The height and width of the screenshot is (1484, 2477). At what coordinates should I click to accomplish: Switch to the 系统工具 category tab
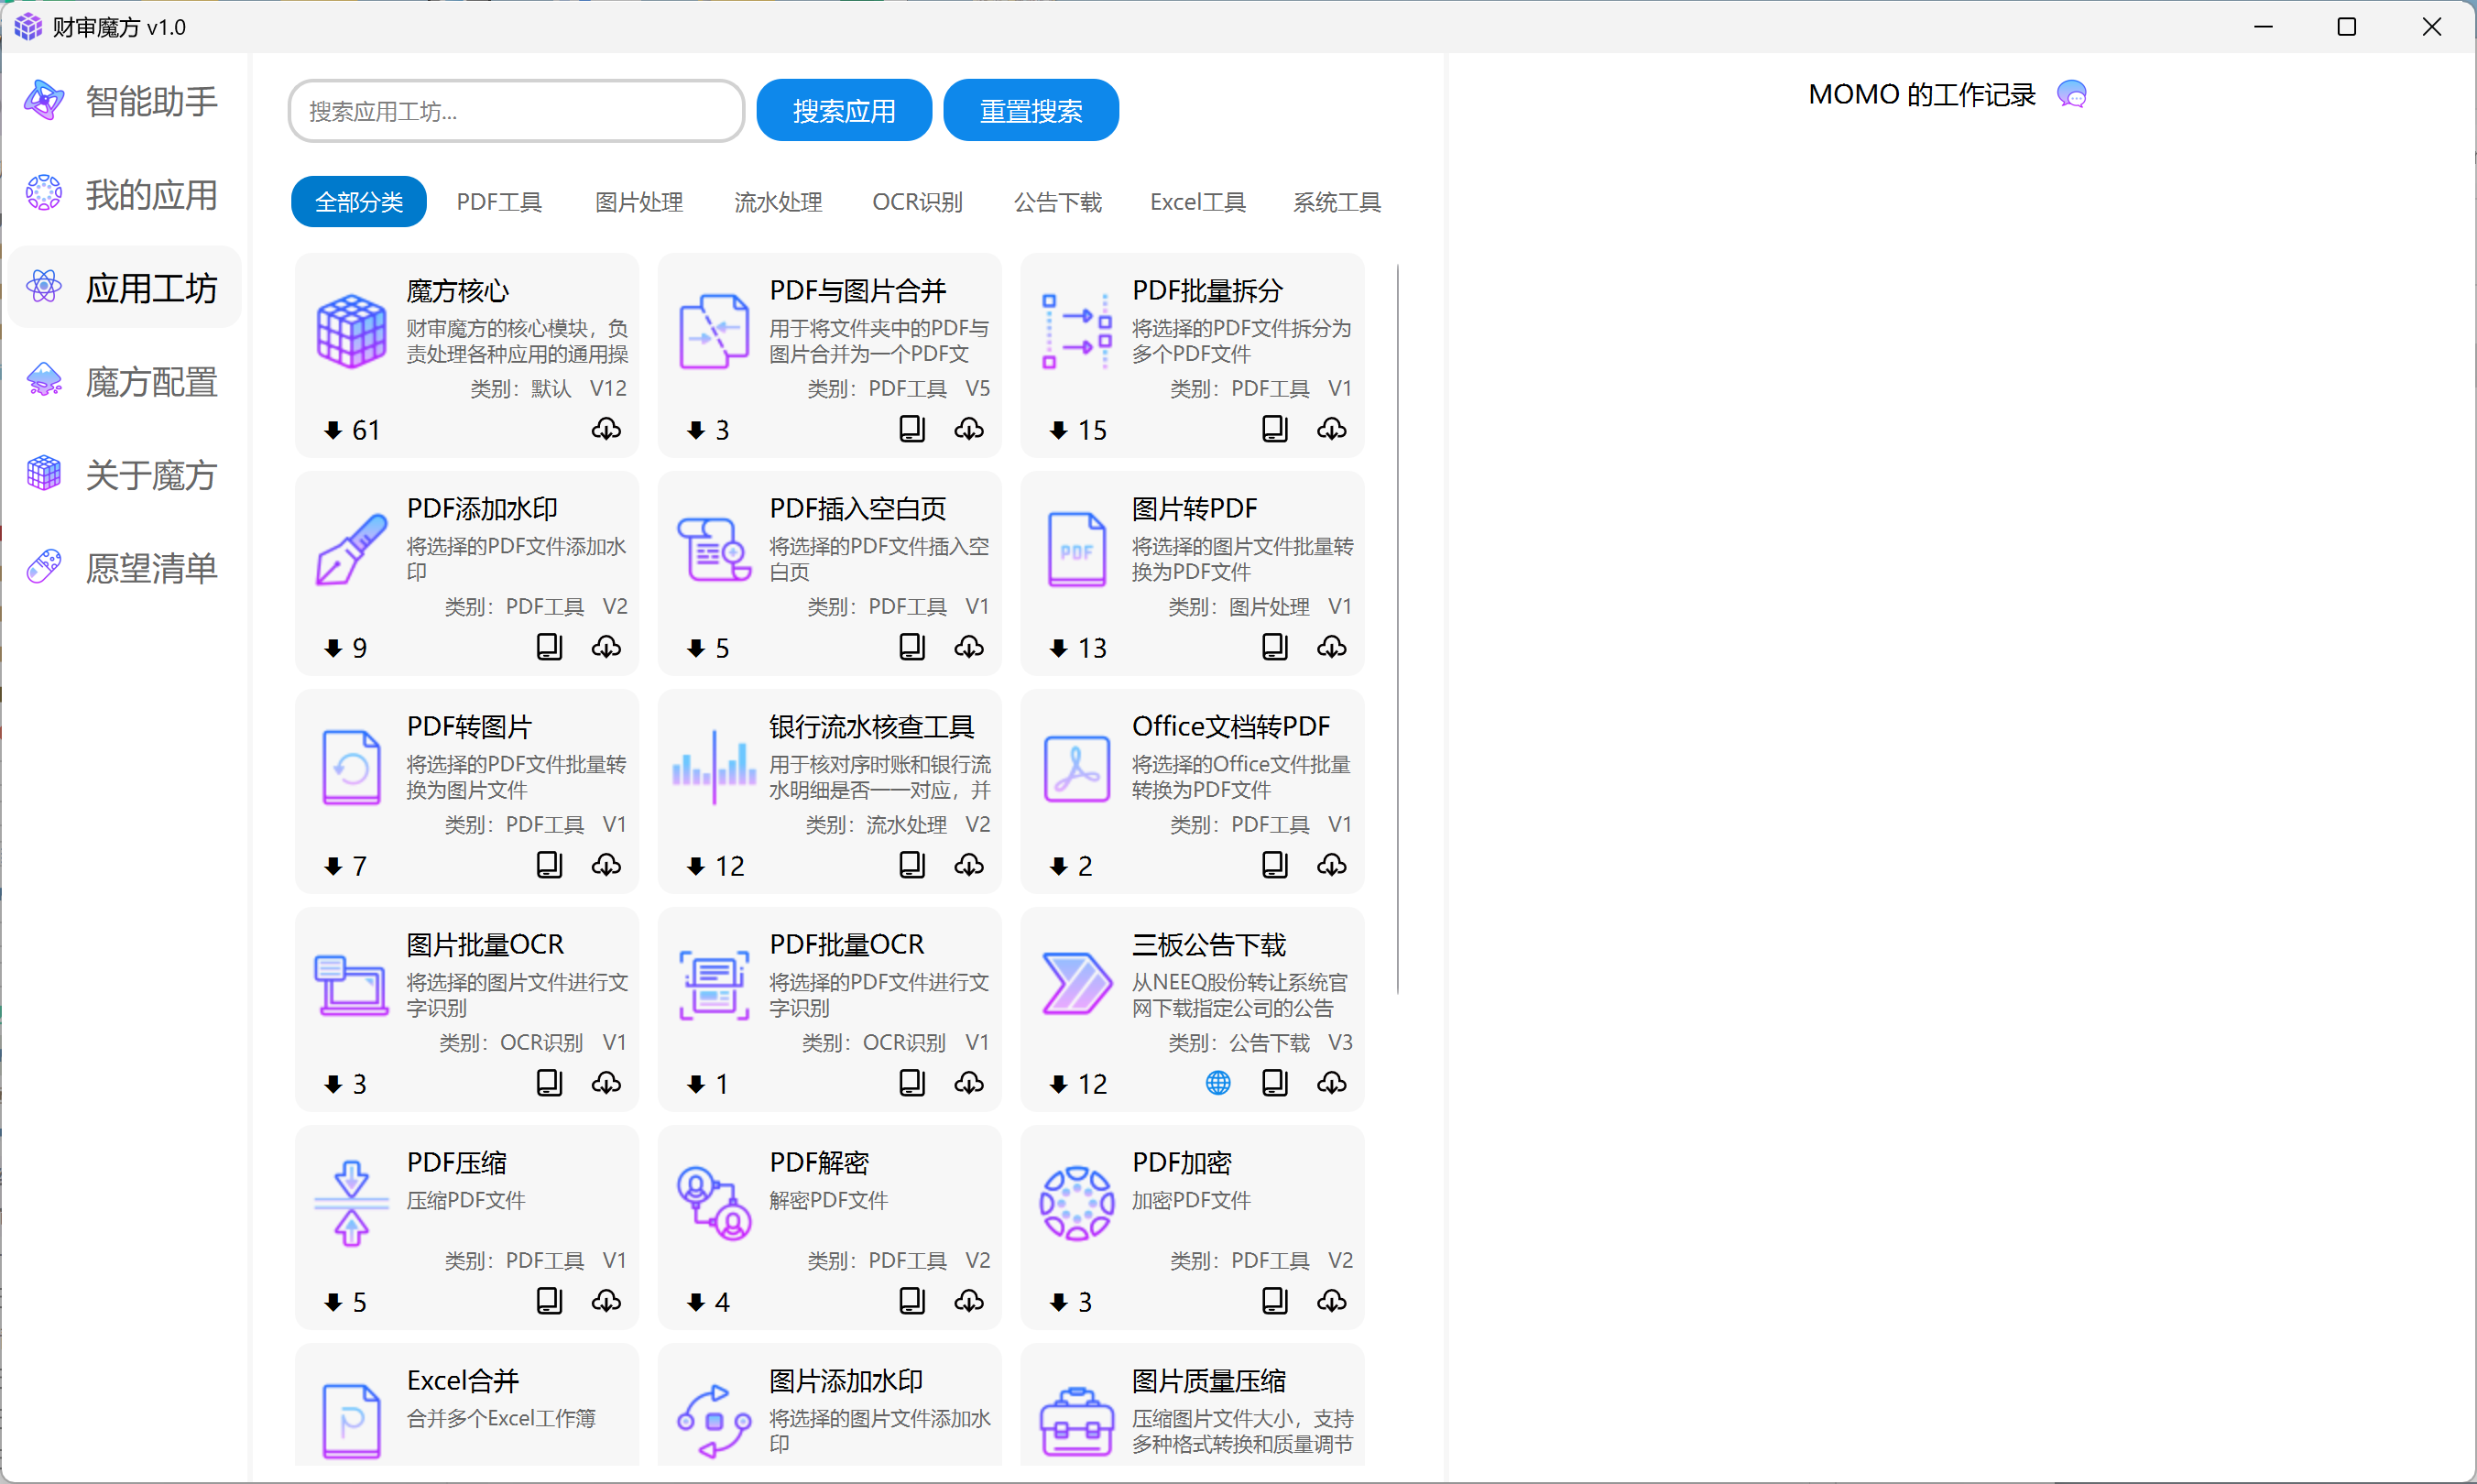click(1336, 202)
